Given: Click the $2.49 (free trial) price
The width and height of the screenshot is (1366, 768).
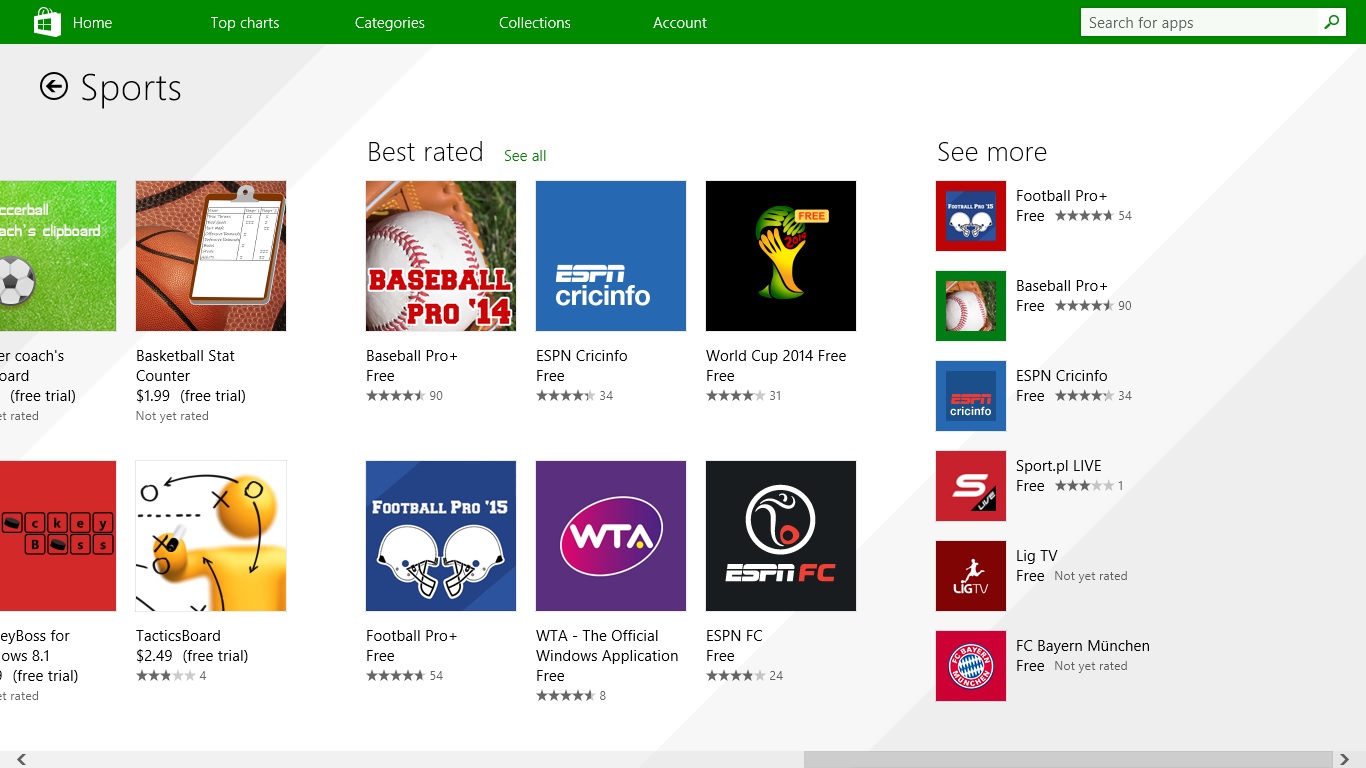Looking at the screenshot, I should tap(192, 656).
